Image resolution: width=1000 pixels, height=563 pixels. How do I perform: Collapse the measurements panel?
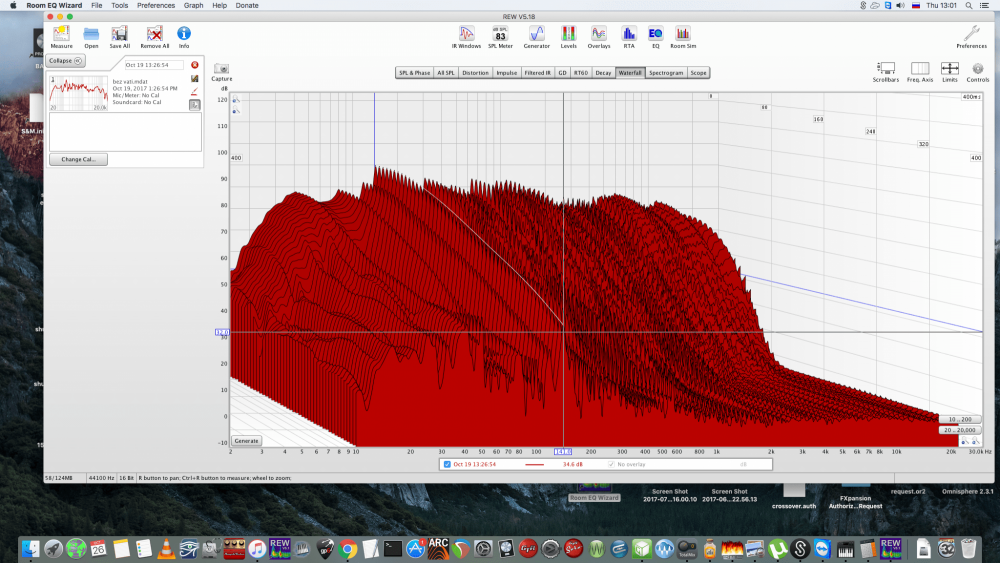pyautogui.click(x=65, y=61)
